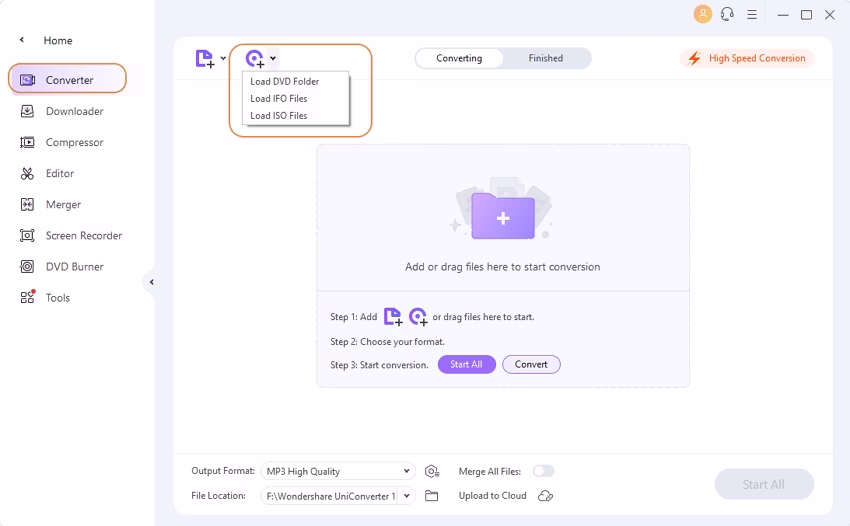Open the Downloader sidebar item

coord(74,111)
